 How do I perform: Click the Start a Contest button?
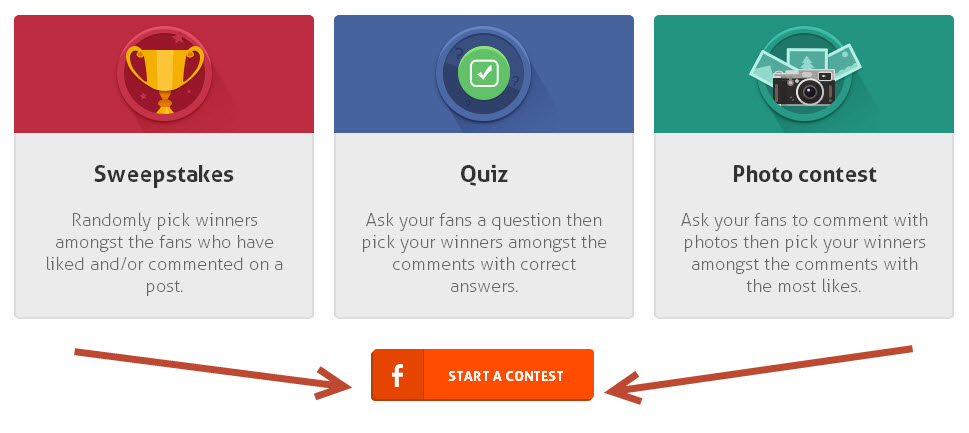point(482,375)
